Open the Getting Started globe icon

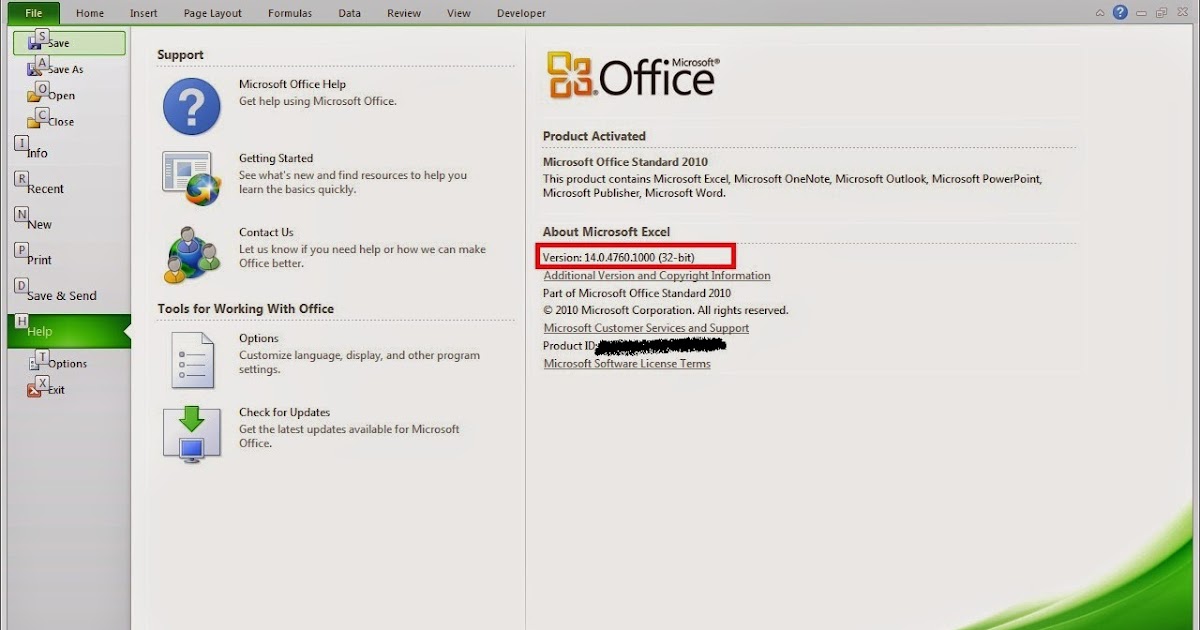[x=192, y=178]
